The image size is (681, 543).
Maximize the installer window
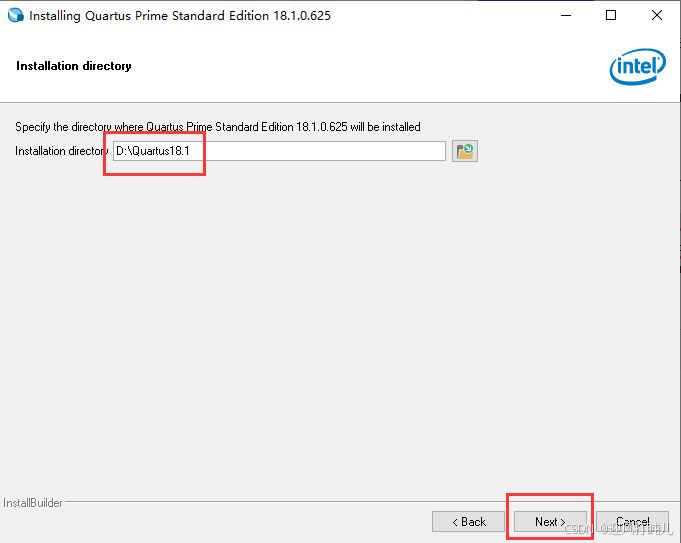tap(611, 15)
